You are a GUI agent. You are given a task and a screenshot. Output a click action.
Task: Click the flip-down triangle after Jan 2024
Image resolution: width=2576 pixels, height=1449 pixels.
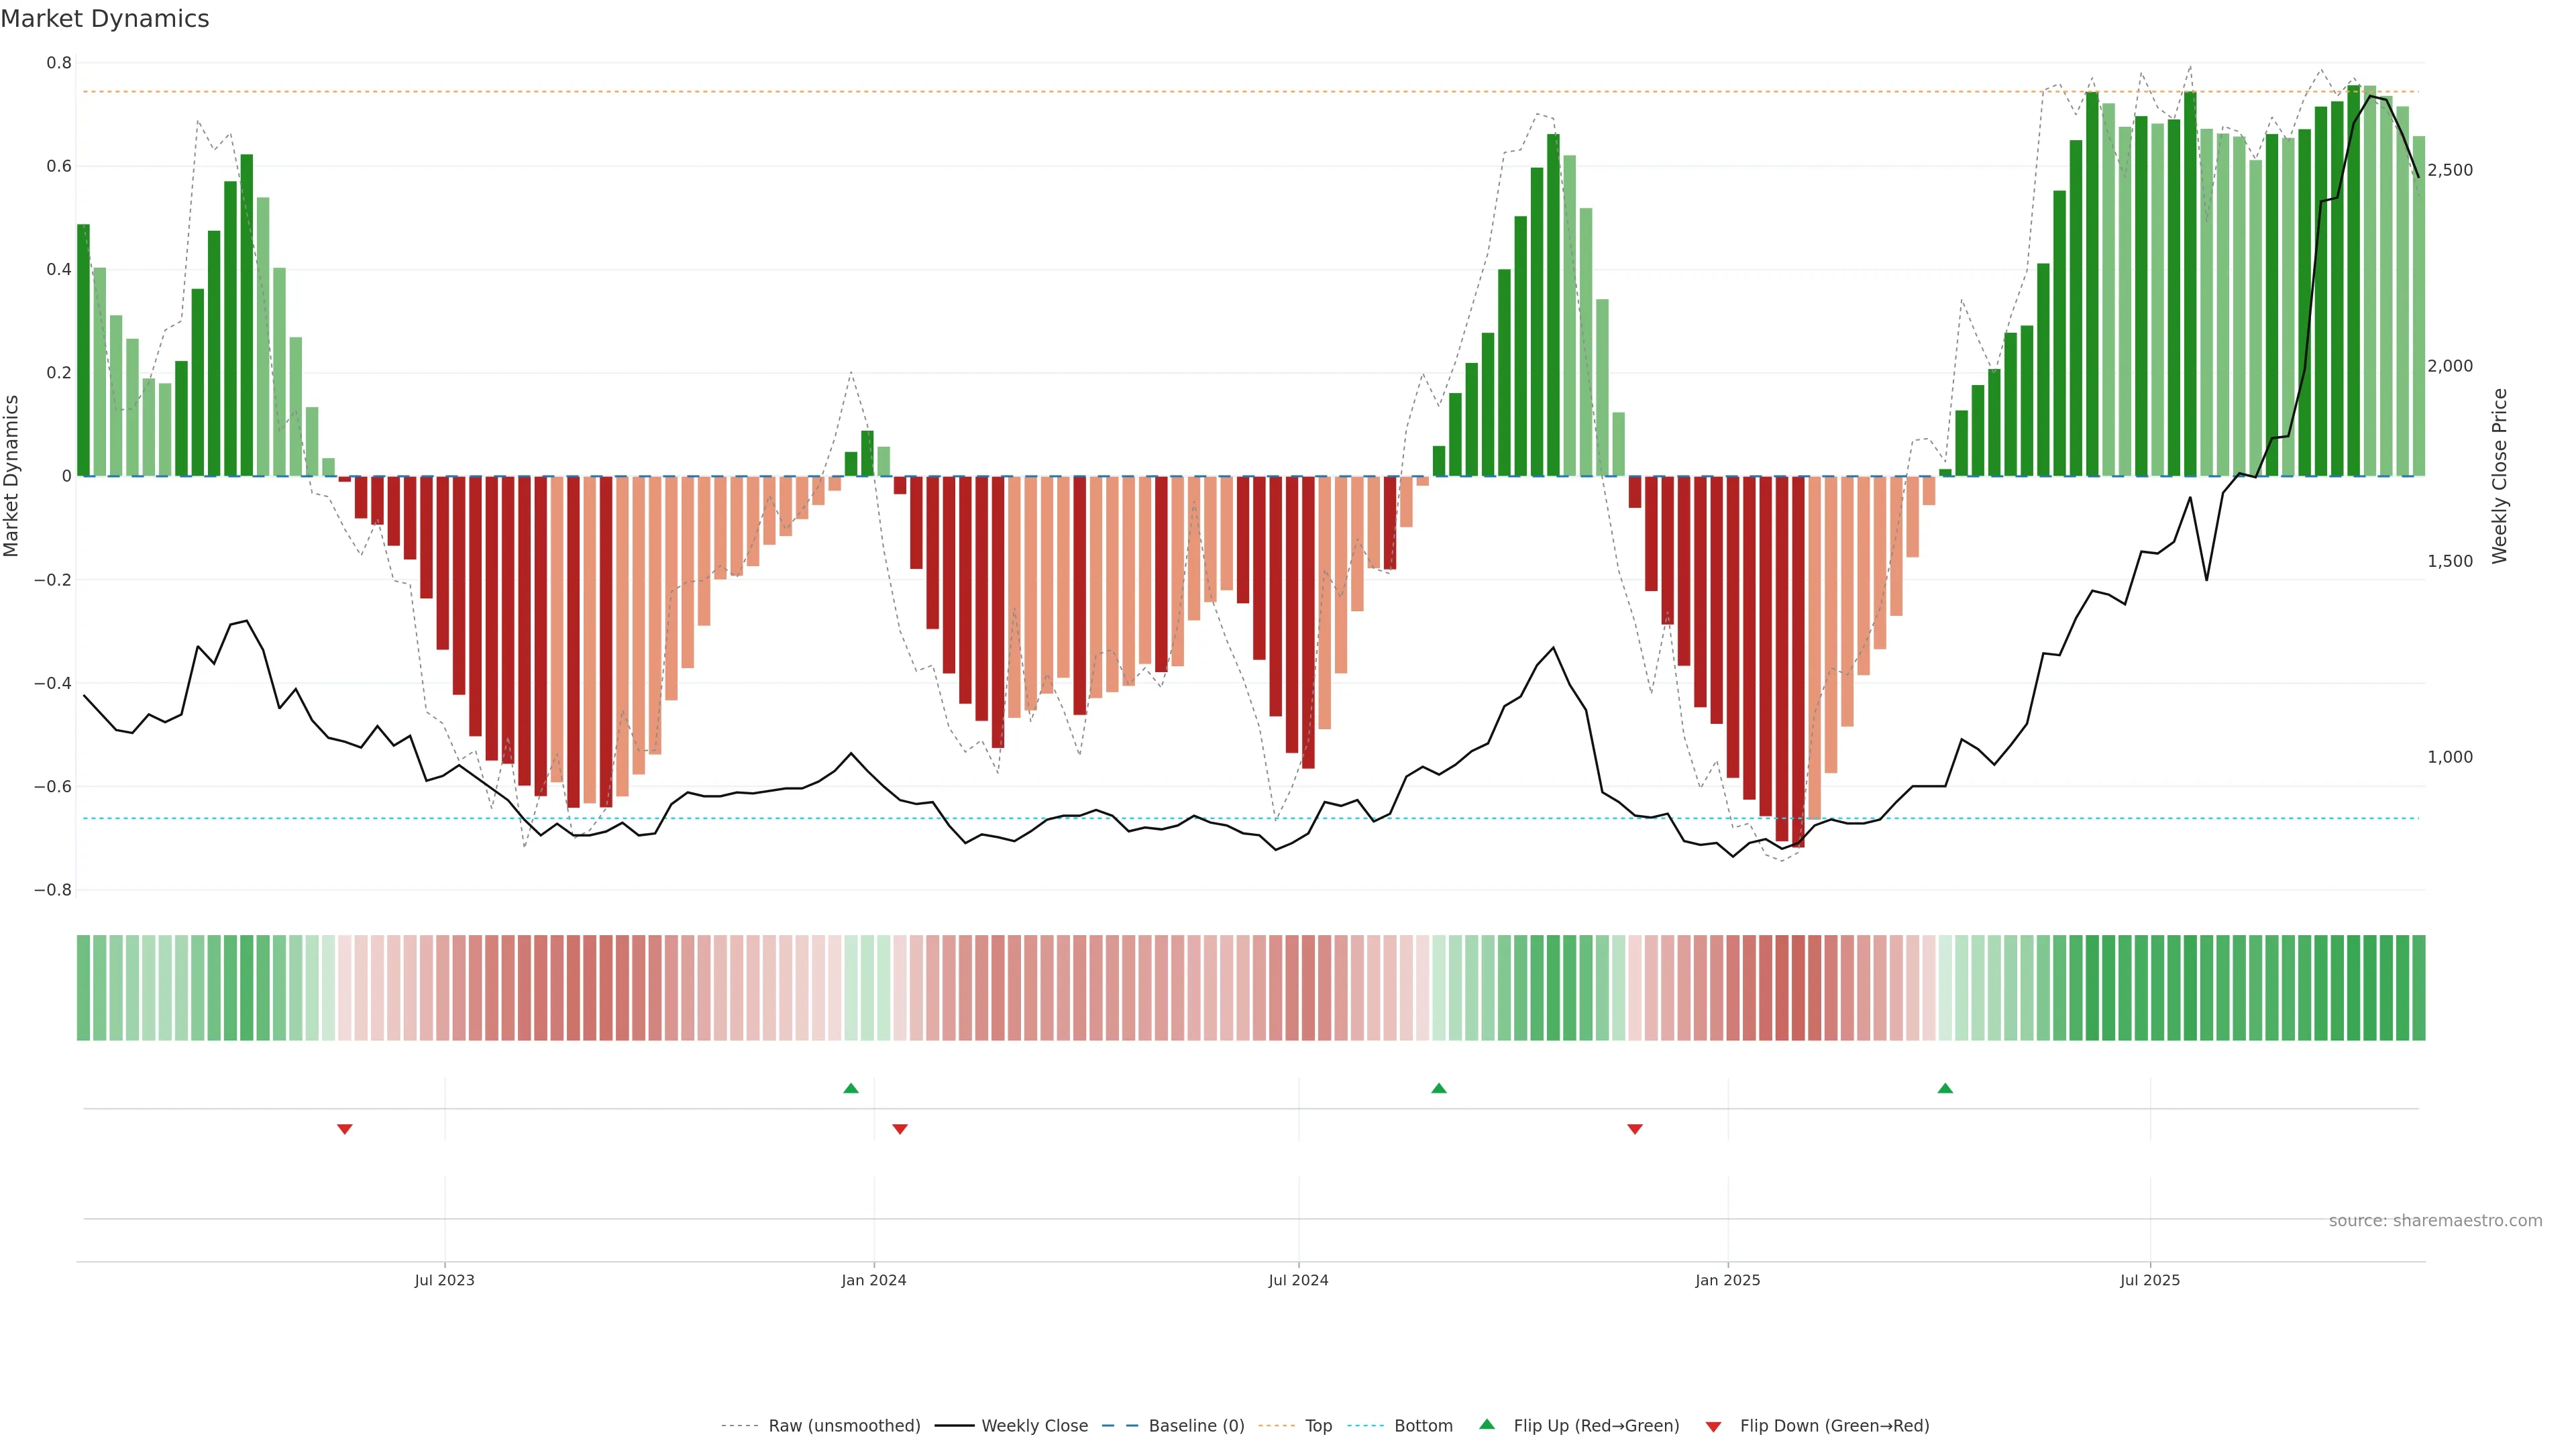(x=899, y=1129)
